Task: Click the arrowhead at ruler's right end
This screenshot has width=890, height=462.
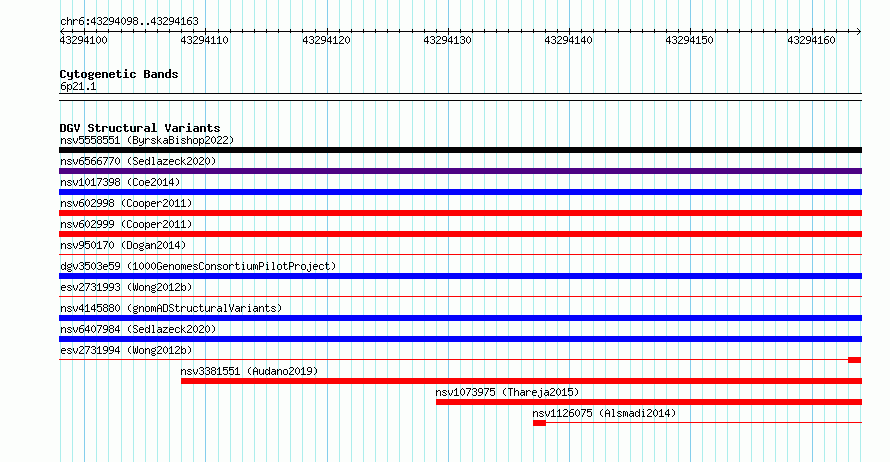Action: [x=859, y=32]
